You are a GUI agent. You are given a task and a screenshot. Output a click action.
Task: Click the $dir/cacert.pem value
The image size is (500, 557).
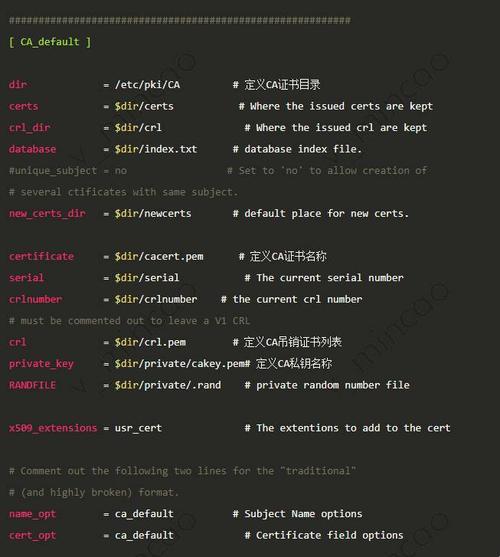tap(159, 256)
